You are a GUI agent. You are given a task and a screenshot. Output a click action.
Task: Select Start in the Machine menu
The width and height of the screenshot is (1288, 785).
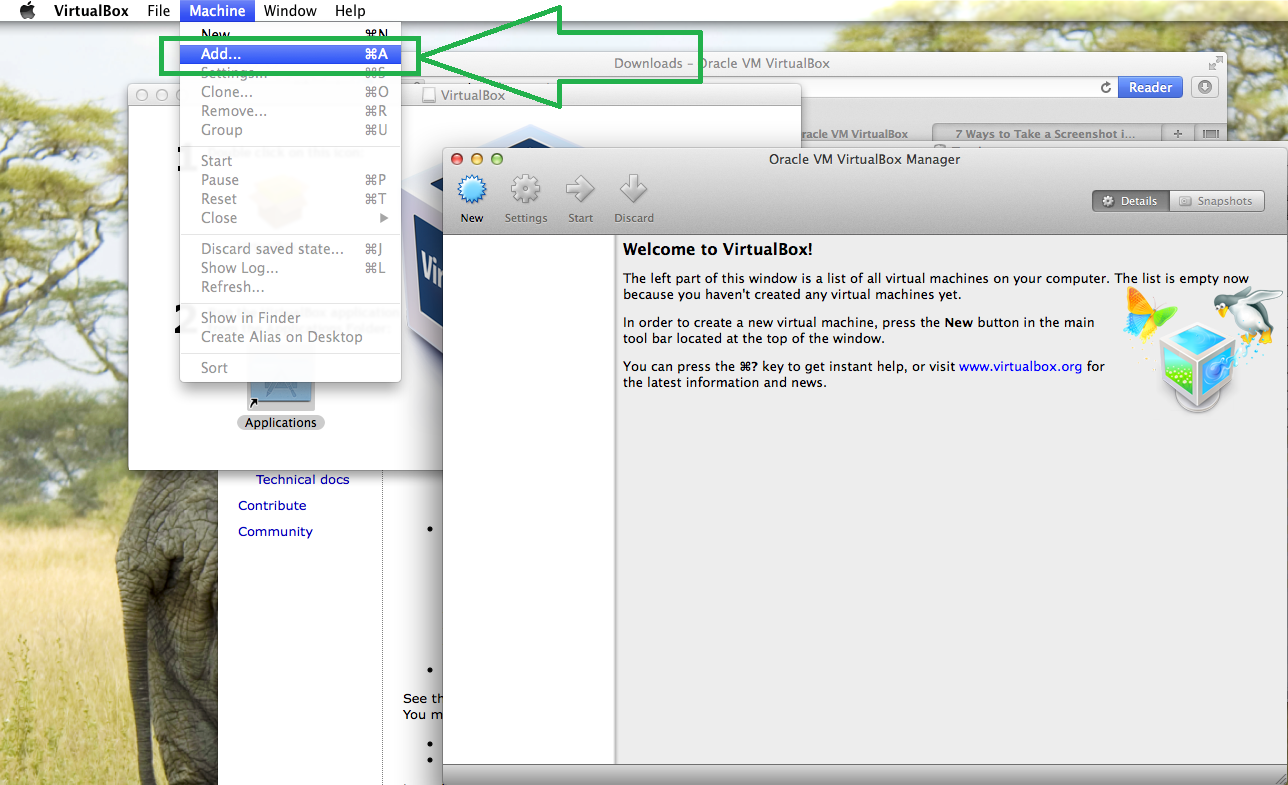point(290,161)
